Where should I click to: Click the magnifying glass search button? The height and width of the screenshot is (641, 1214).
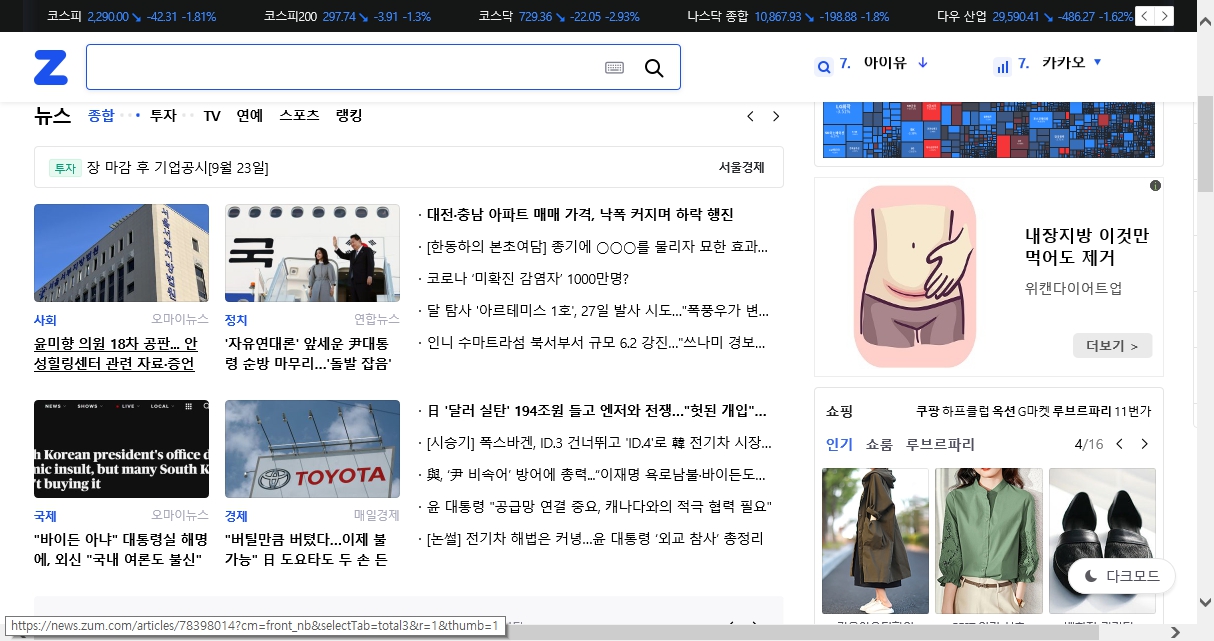pos(654,67)
